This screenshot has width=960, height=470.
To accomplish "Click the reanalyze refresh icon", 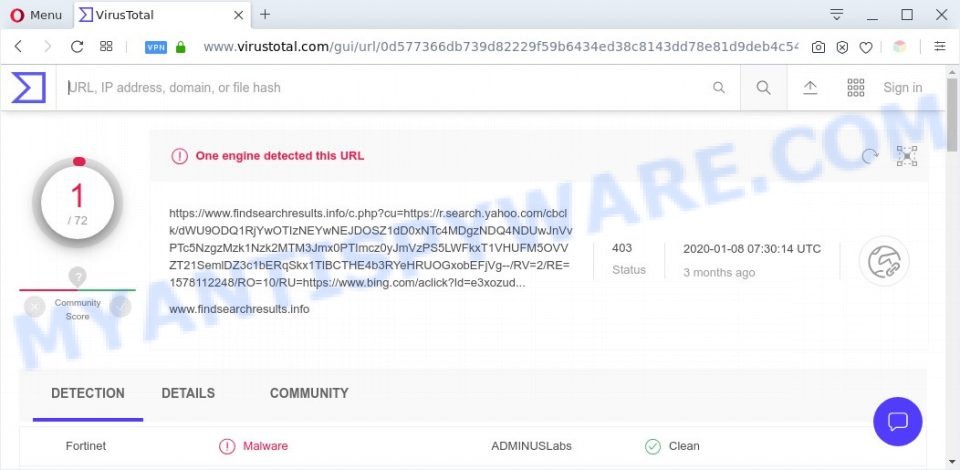I will click(x=870, y=156).
